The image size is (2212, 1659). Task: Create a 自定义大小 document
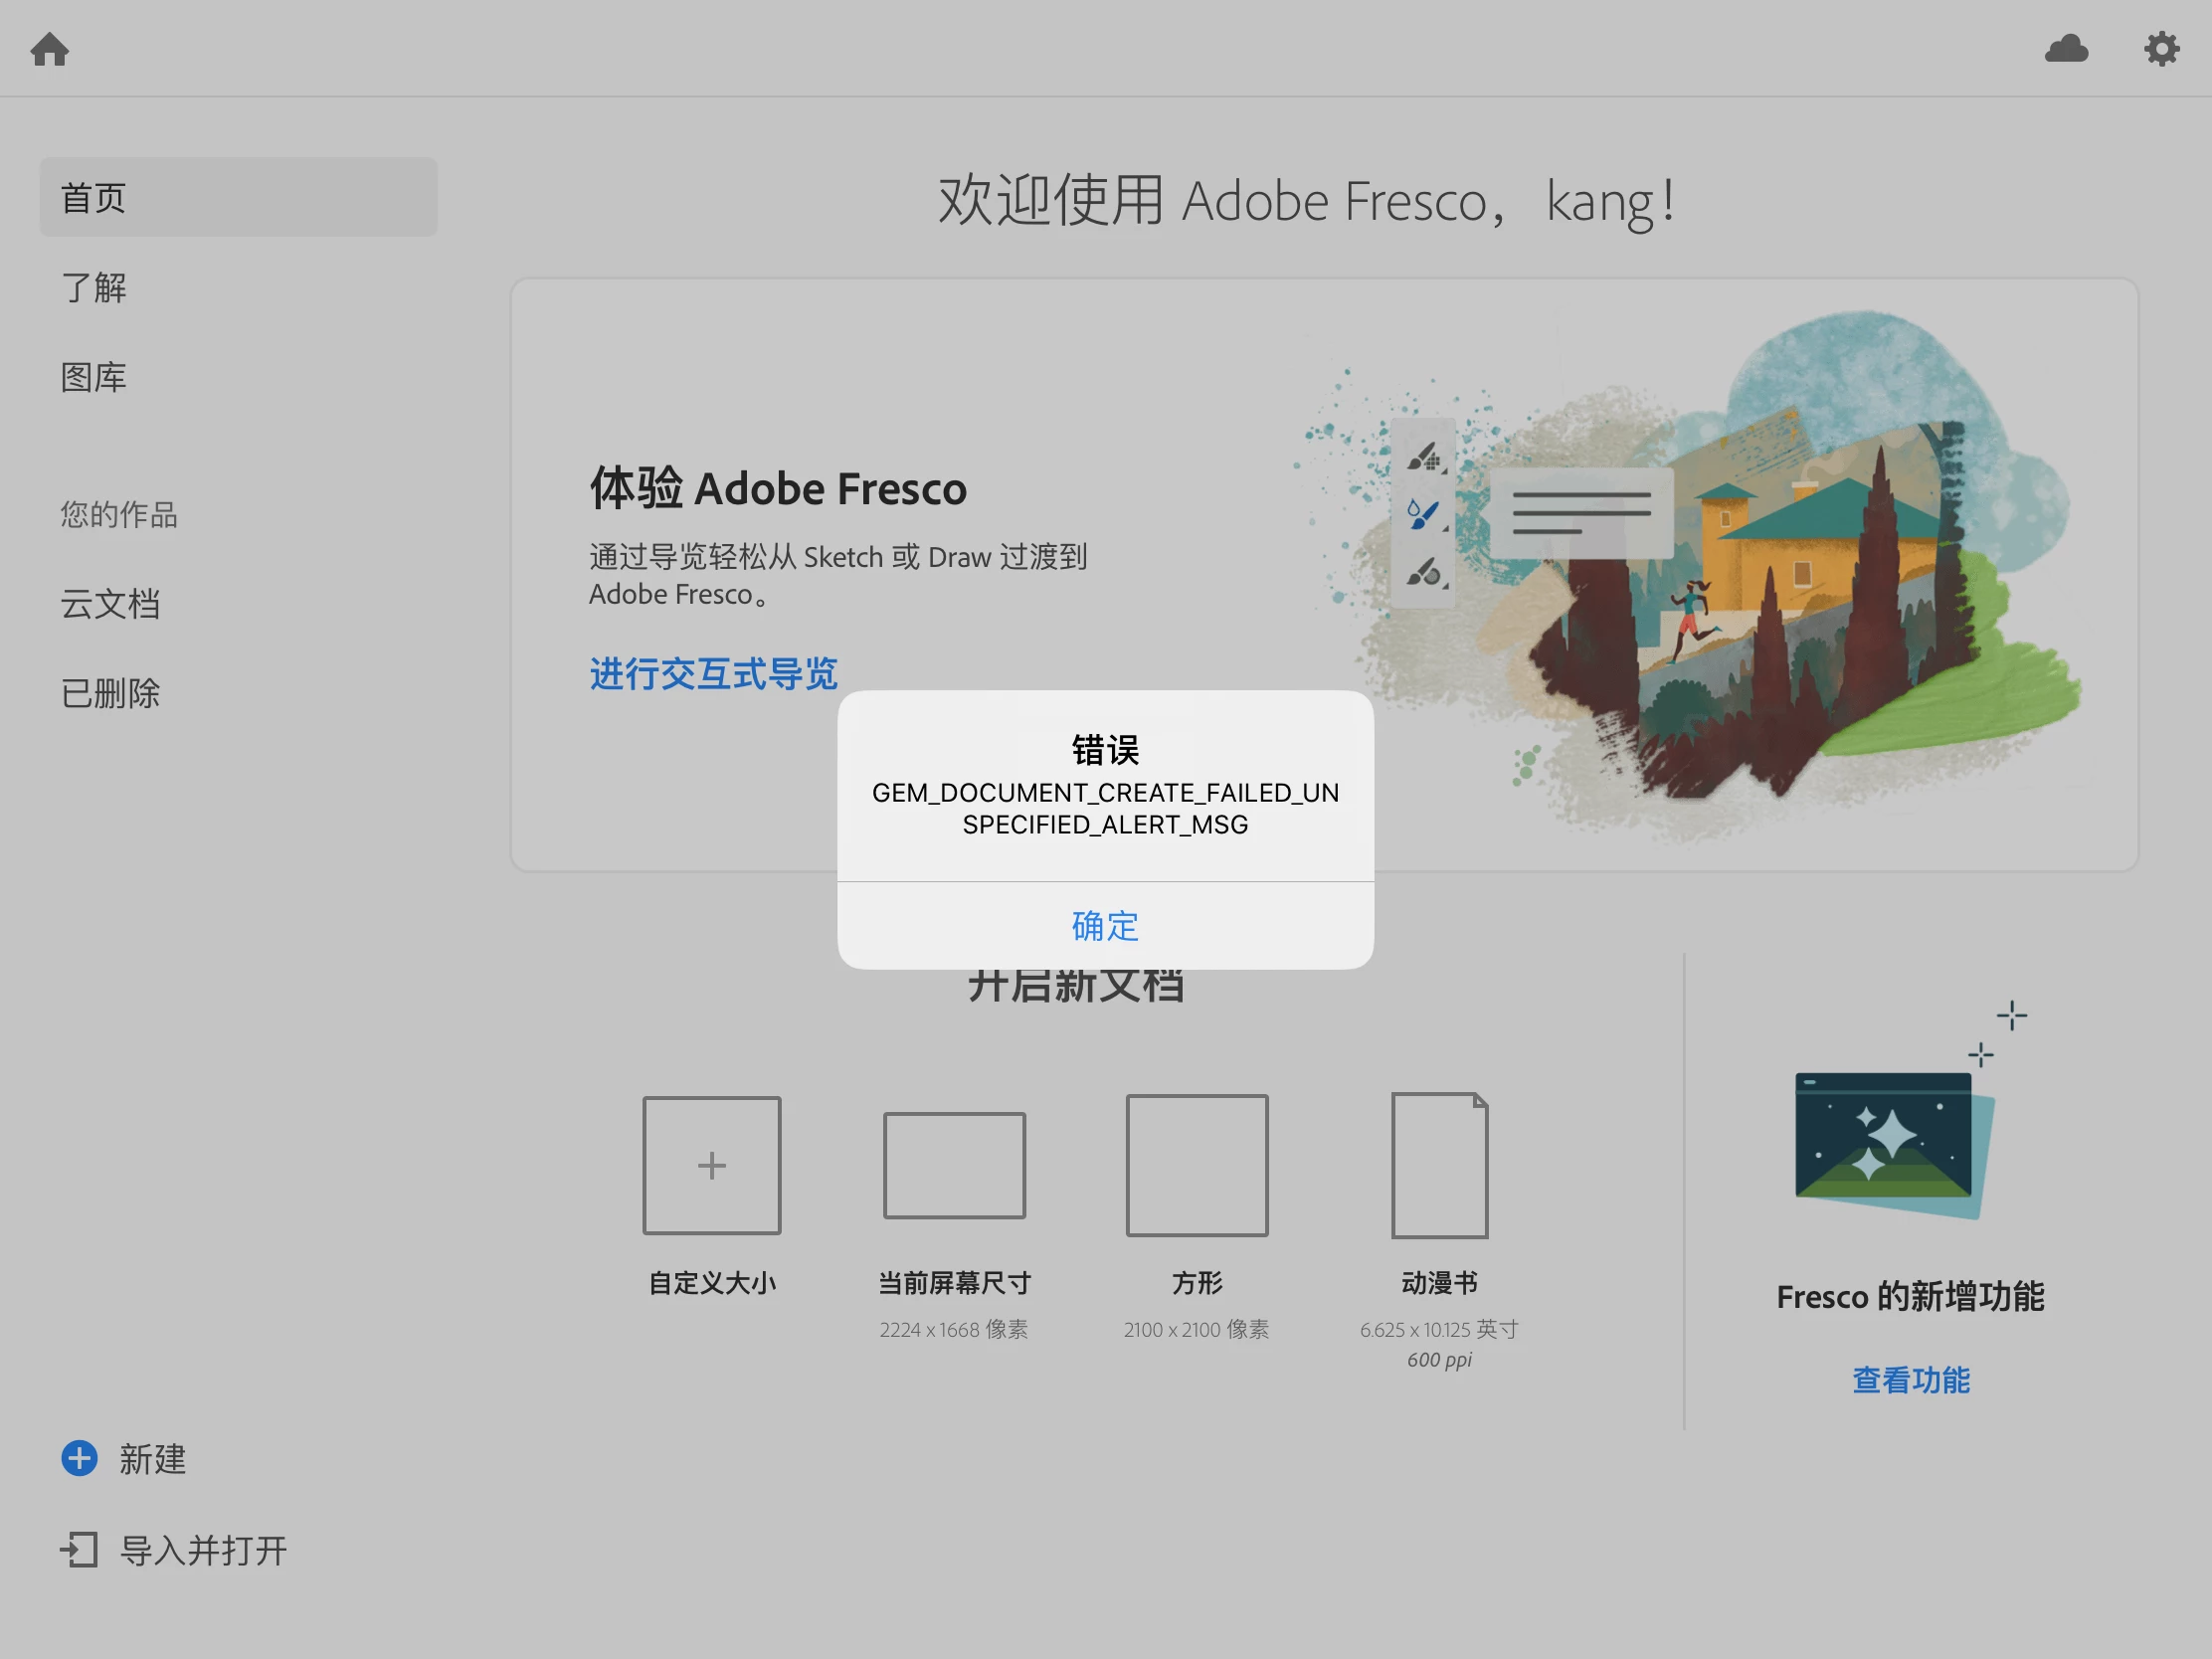tap(711, 1165)
